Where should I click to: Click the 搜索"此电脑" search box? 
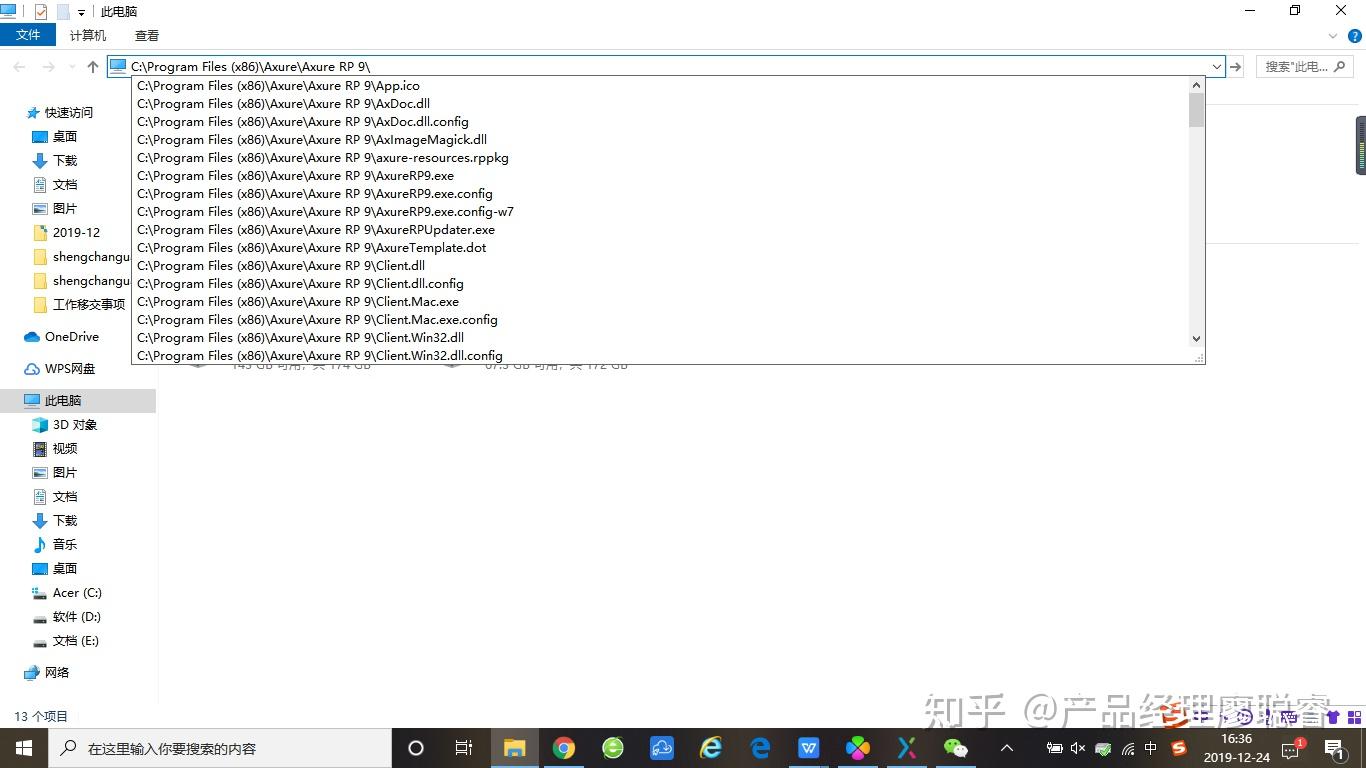click(1304, 67)
